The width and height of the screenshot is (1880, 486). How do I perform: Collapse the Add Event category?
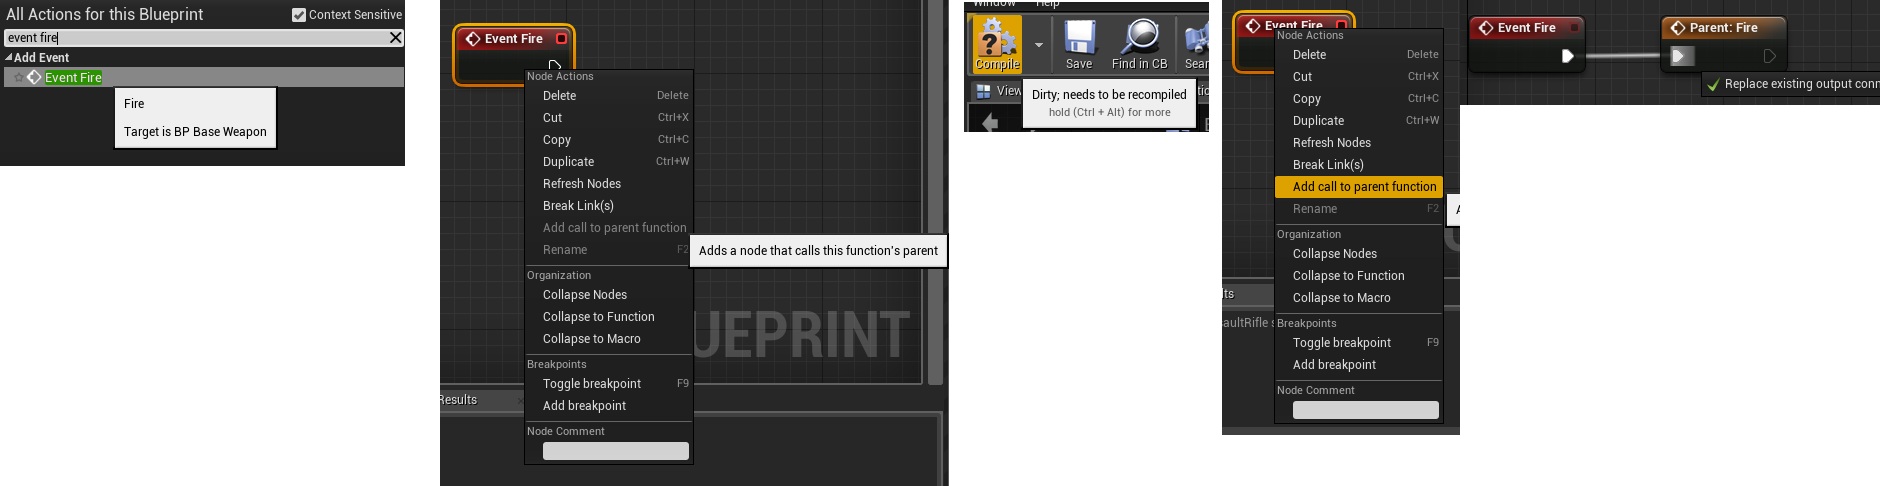[x=9, y=58]
